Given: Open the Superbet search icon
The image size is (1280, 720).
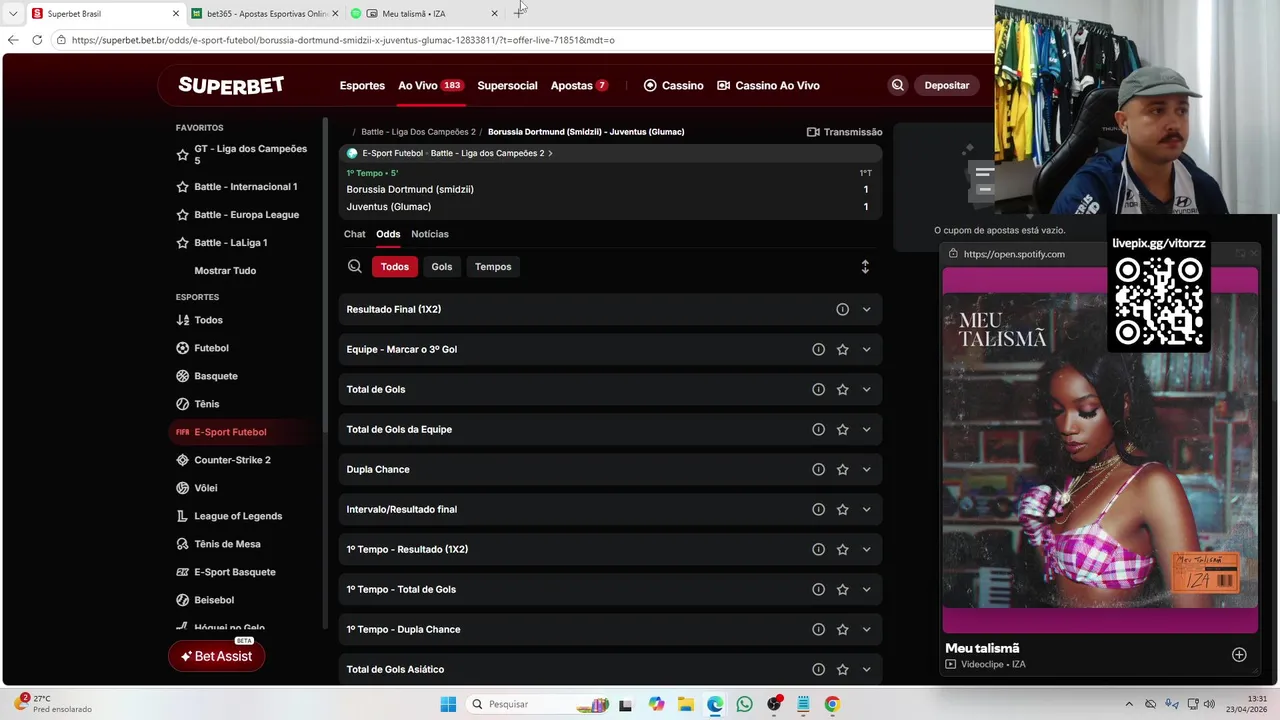Looking at the screenshot, I should pos(897,85).
